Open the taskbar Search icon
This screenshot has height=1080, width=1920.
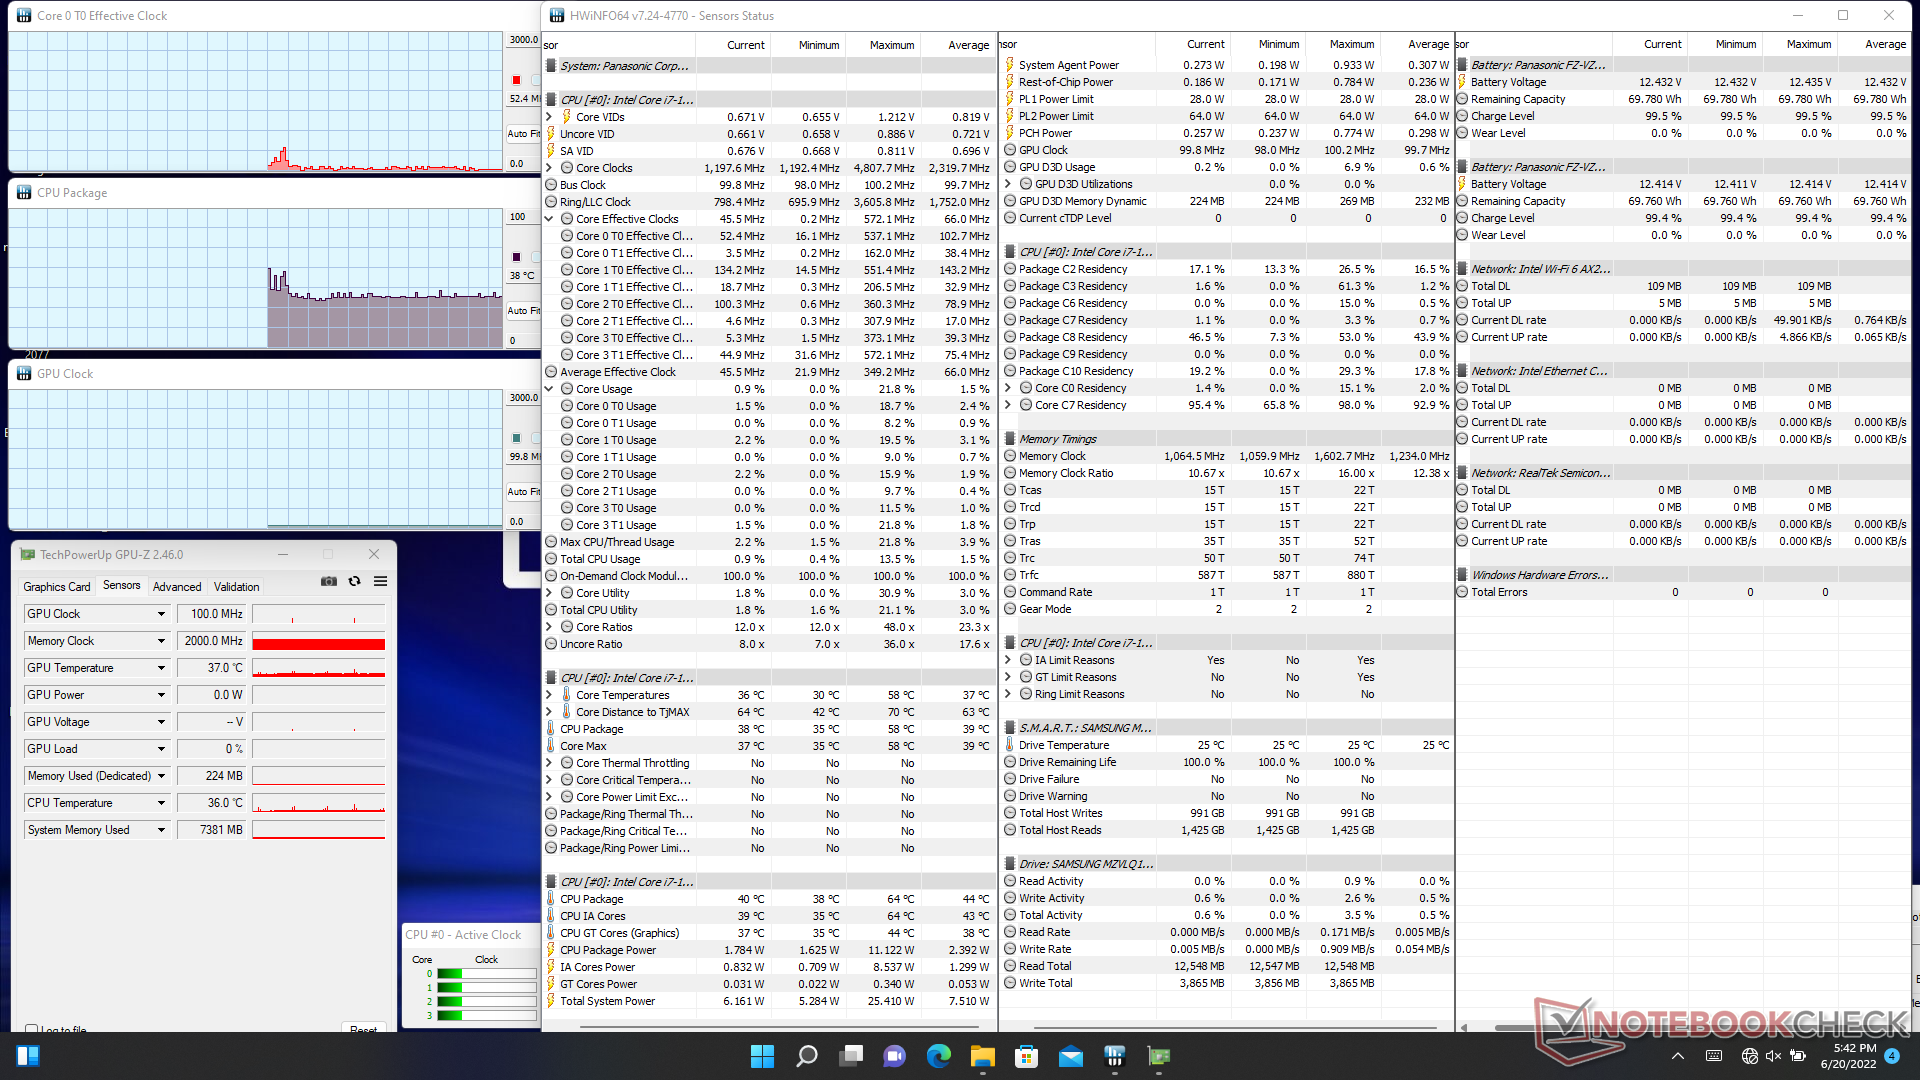[x=806, y=1056]
